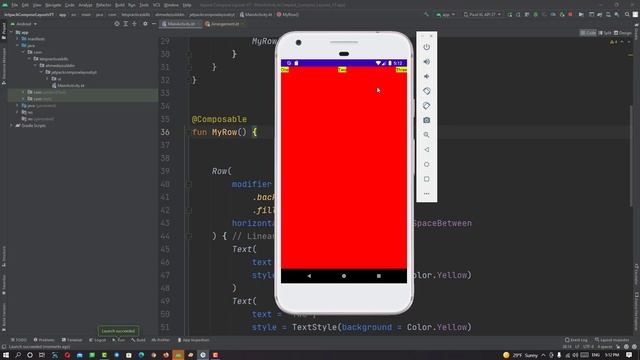Click the Project panel settings gear icon
This screenshot has width=640, height=360.
(145, 24)
